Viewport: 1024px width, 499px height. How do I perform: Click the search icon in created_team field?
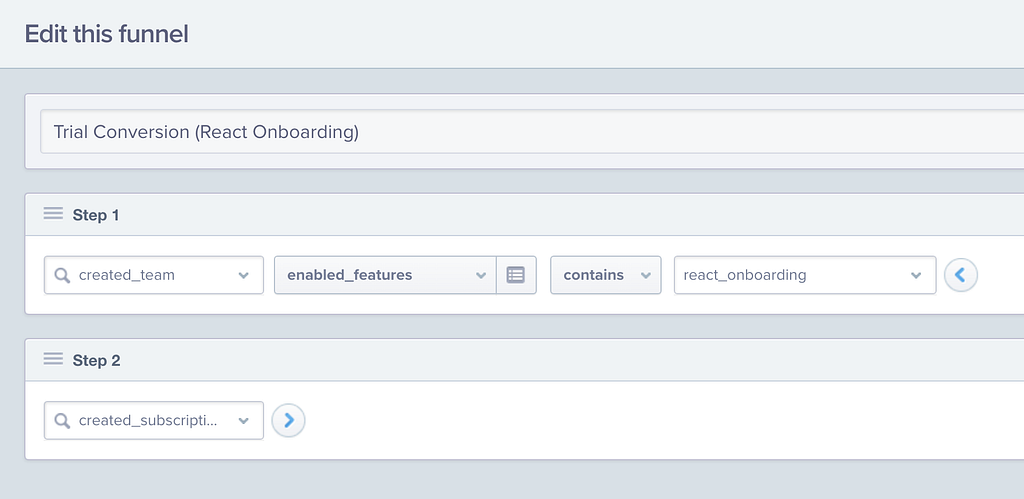click(x=62, y=275)
